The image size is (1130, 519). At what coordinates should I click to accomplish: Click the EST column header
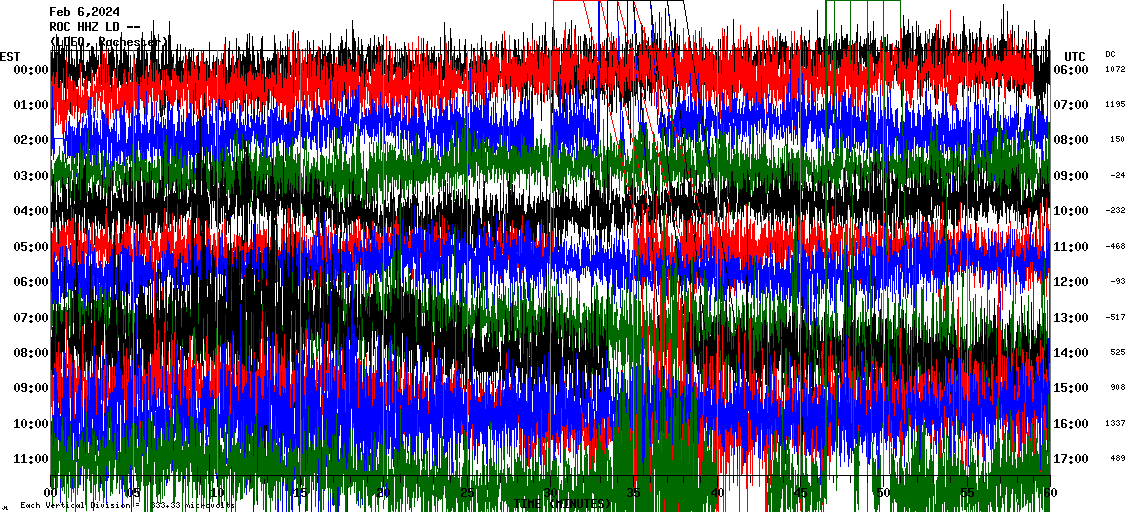click(10, 57)
